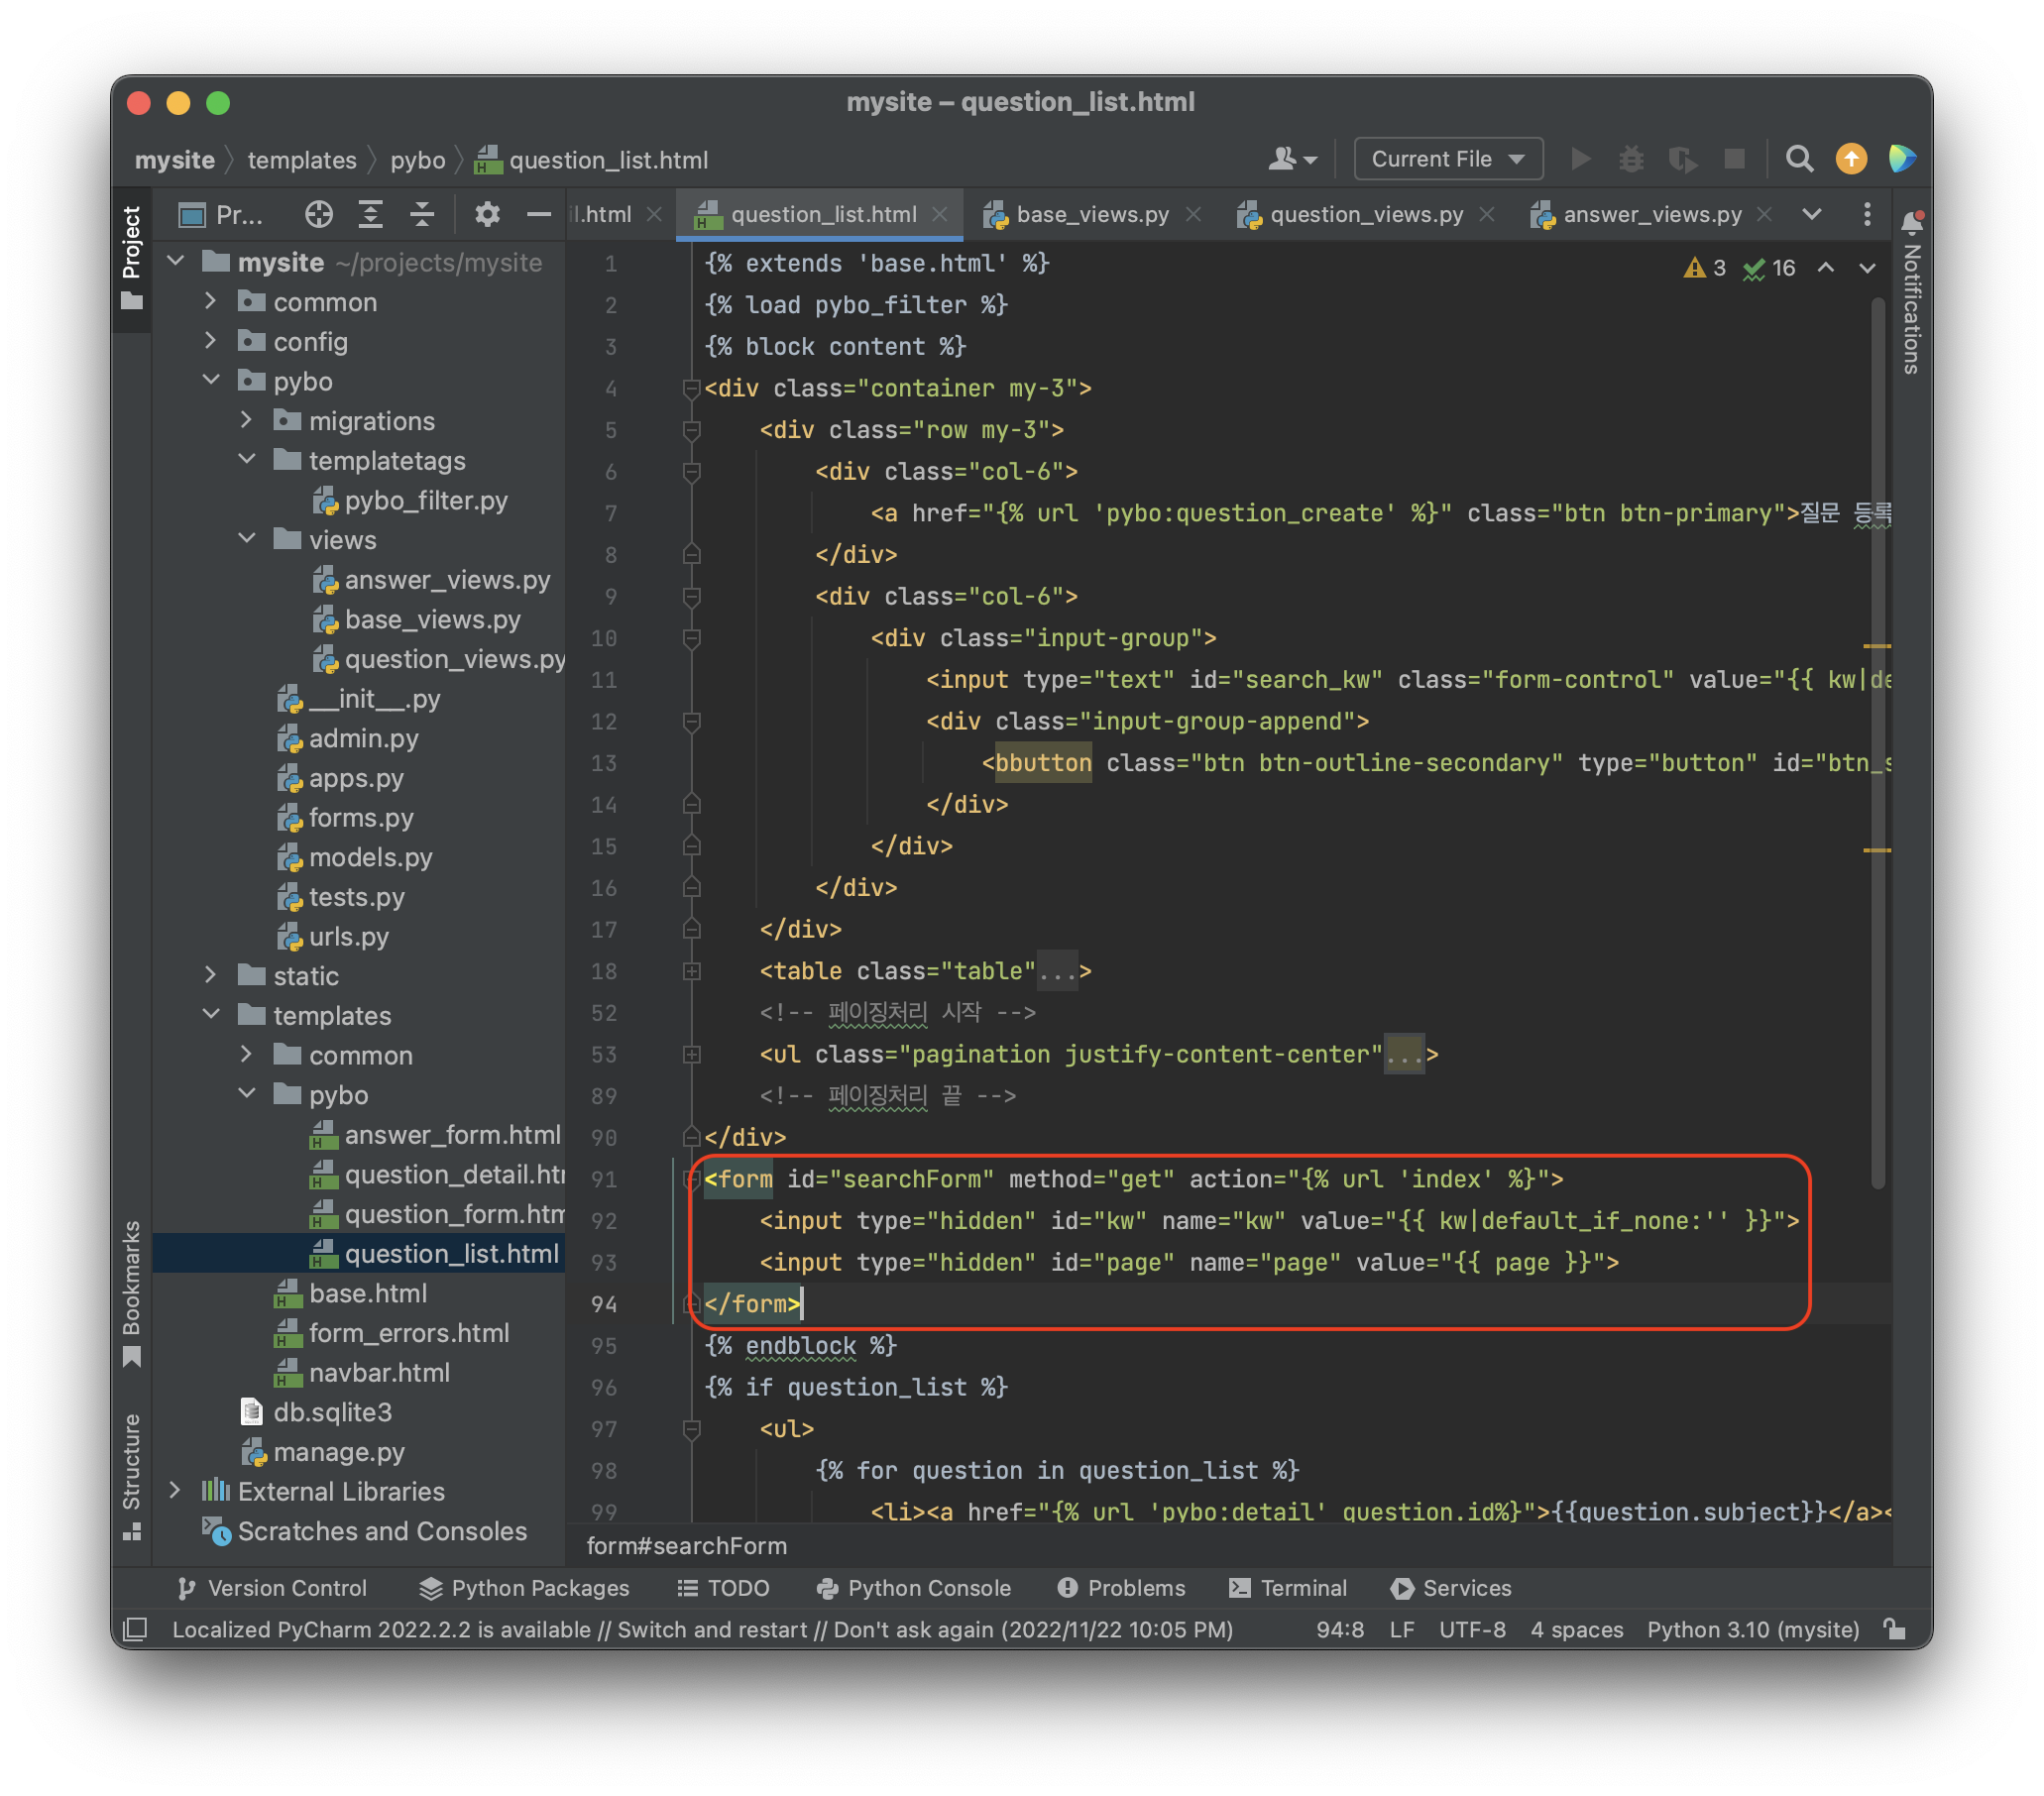The width and height of the screenshot is (2044, 1796).
Task: Expand the static folder in tree
Action: click(x=210, y=975)
